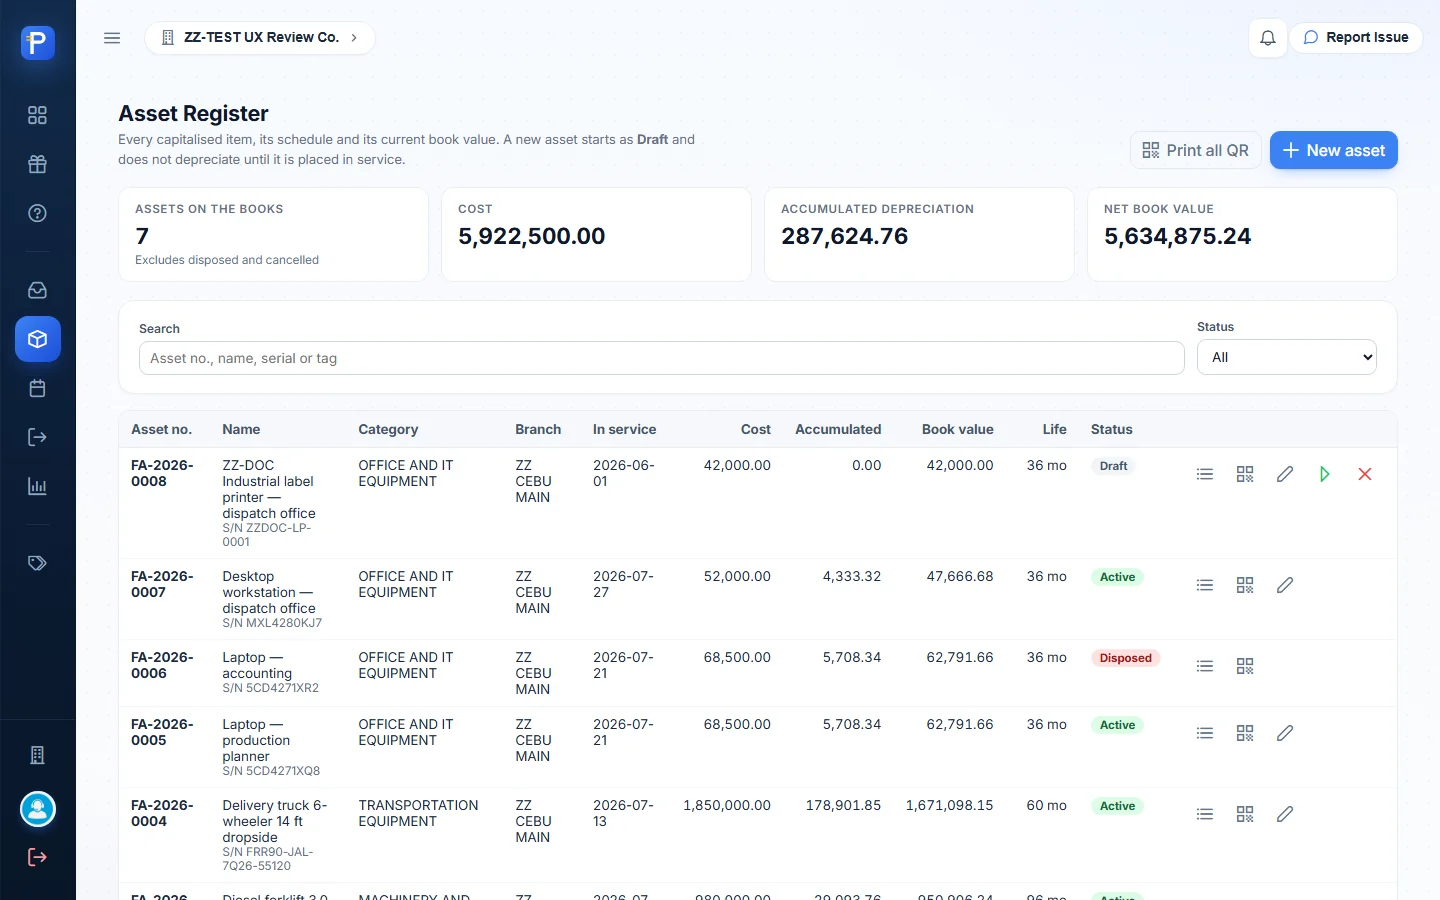Edit the Delivery truck asset FA-2026-0004
Image resolution: width=1440 pixels, height=900 pixels.
click(1285, 814)
